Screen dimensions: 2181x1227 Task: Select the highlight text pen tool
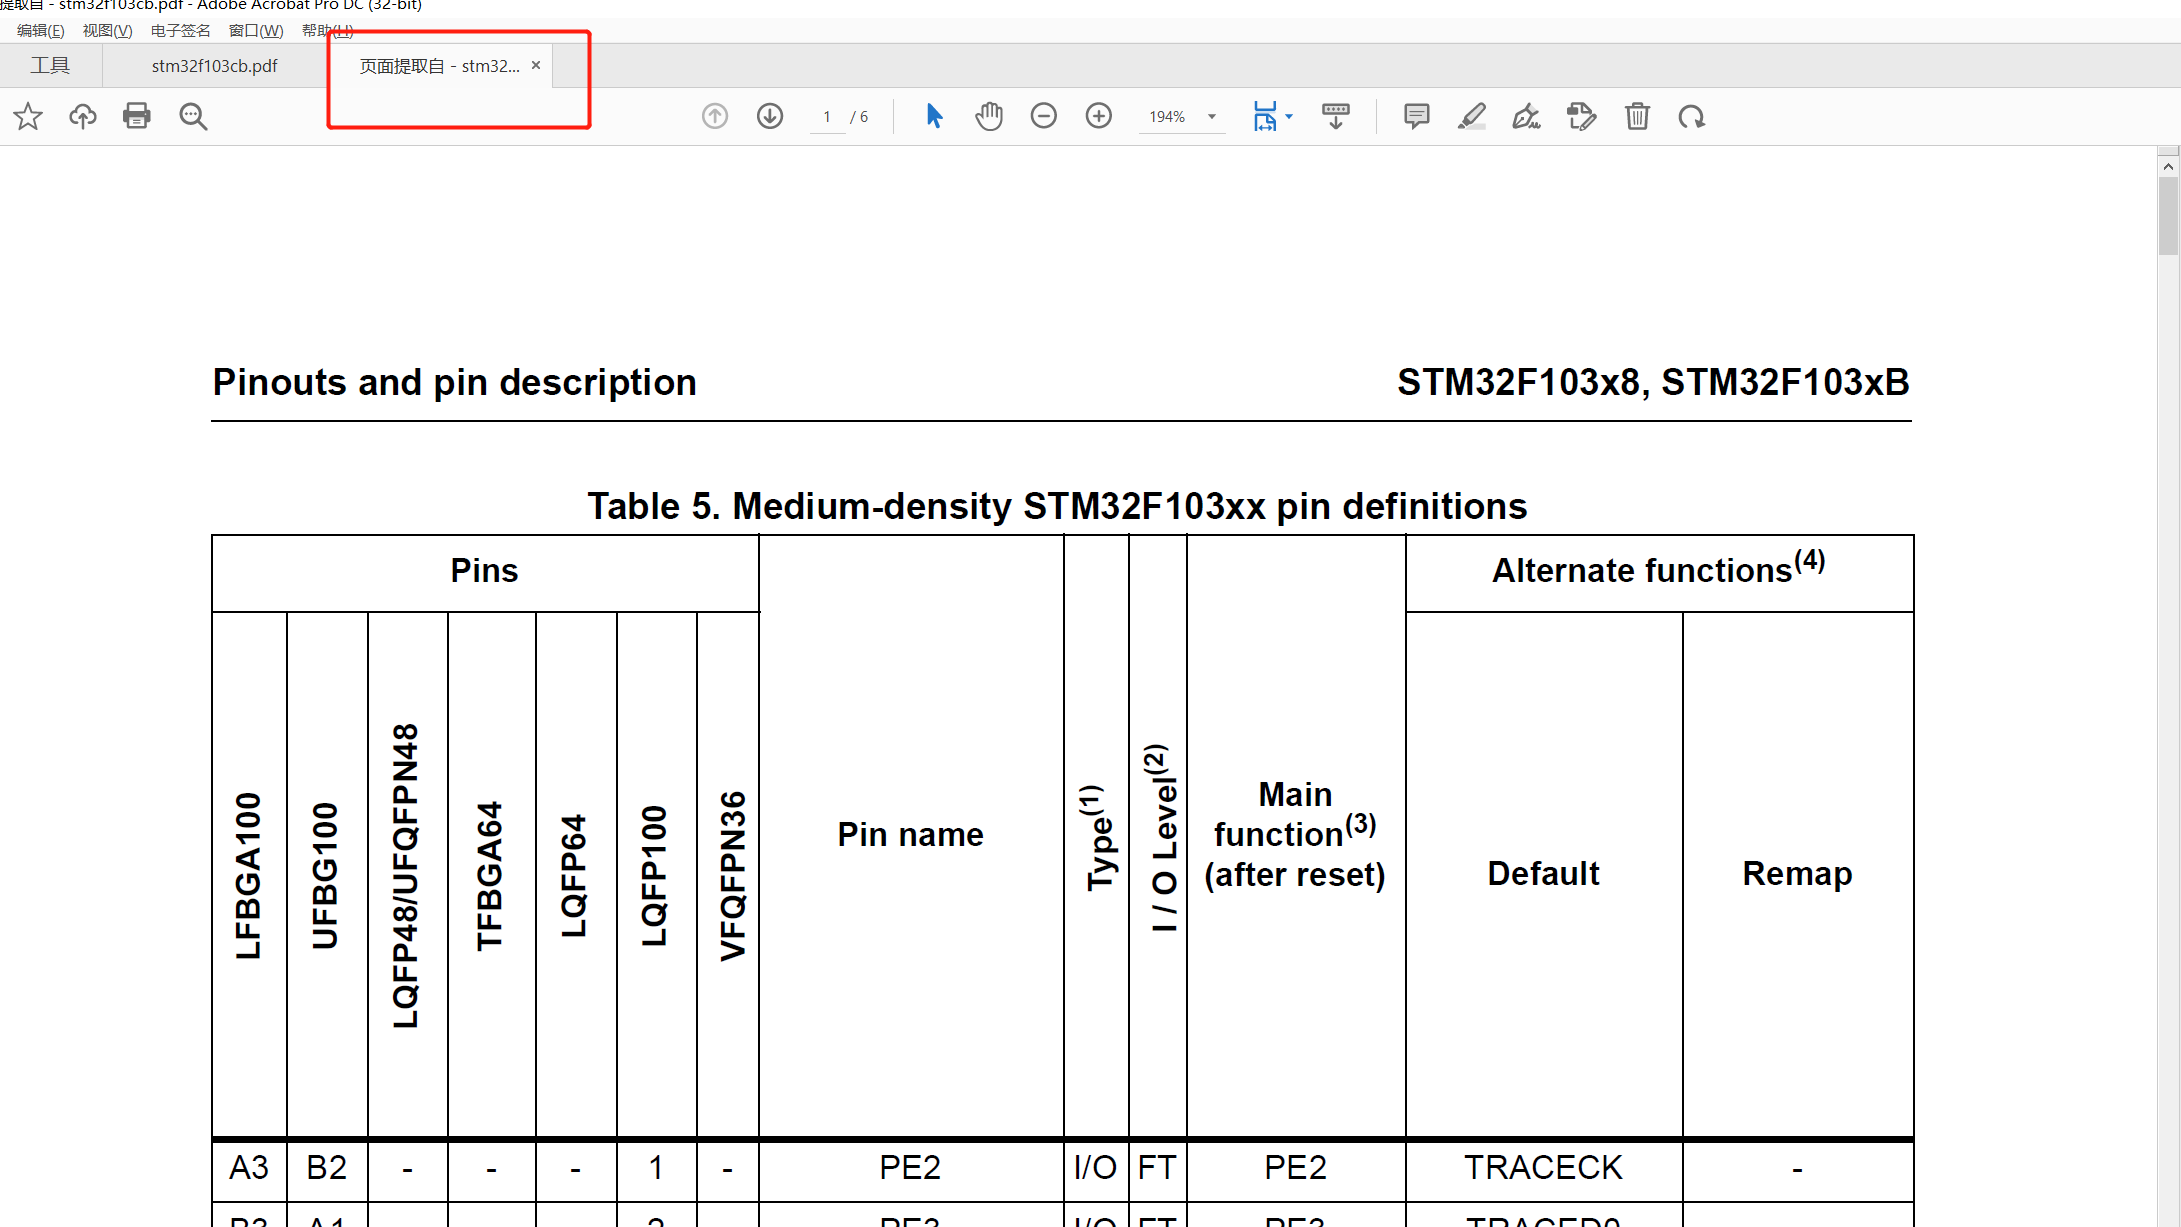click(1472, 117)
